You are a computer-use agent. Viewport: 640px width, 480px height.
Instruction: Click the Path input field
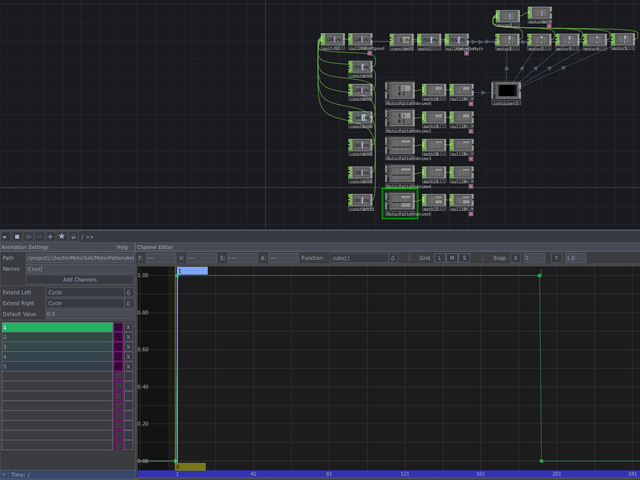coord(80,258)
